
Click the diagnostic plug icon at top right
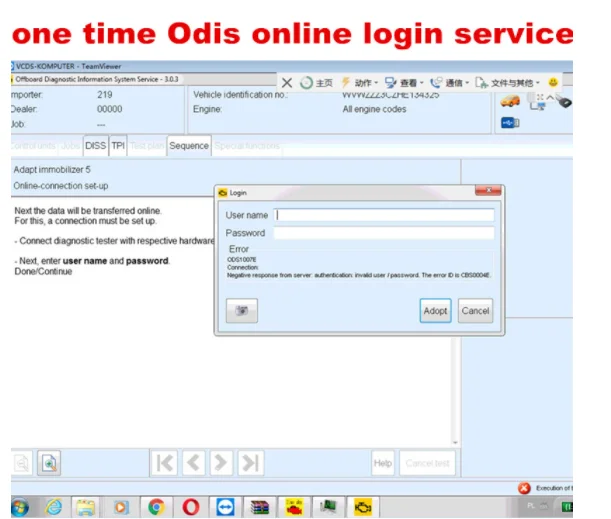[565, 102]
